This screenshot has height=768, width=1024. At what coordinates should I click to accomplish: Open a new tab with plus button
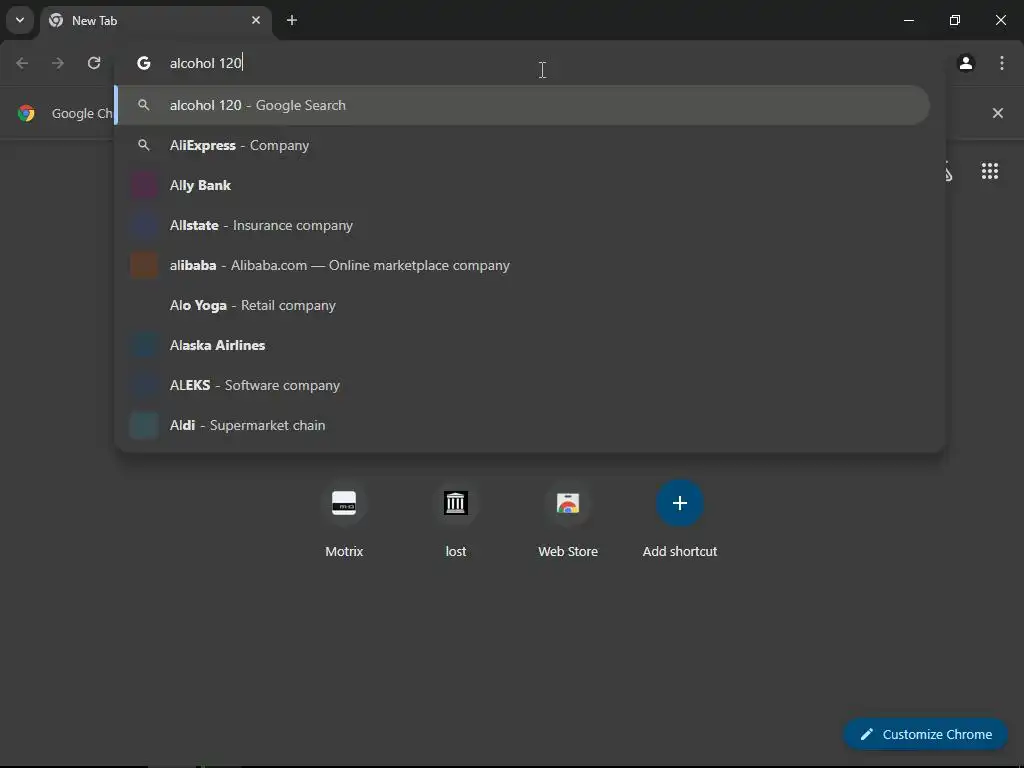click(x=292, y=20)
